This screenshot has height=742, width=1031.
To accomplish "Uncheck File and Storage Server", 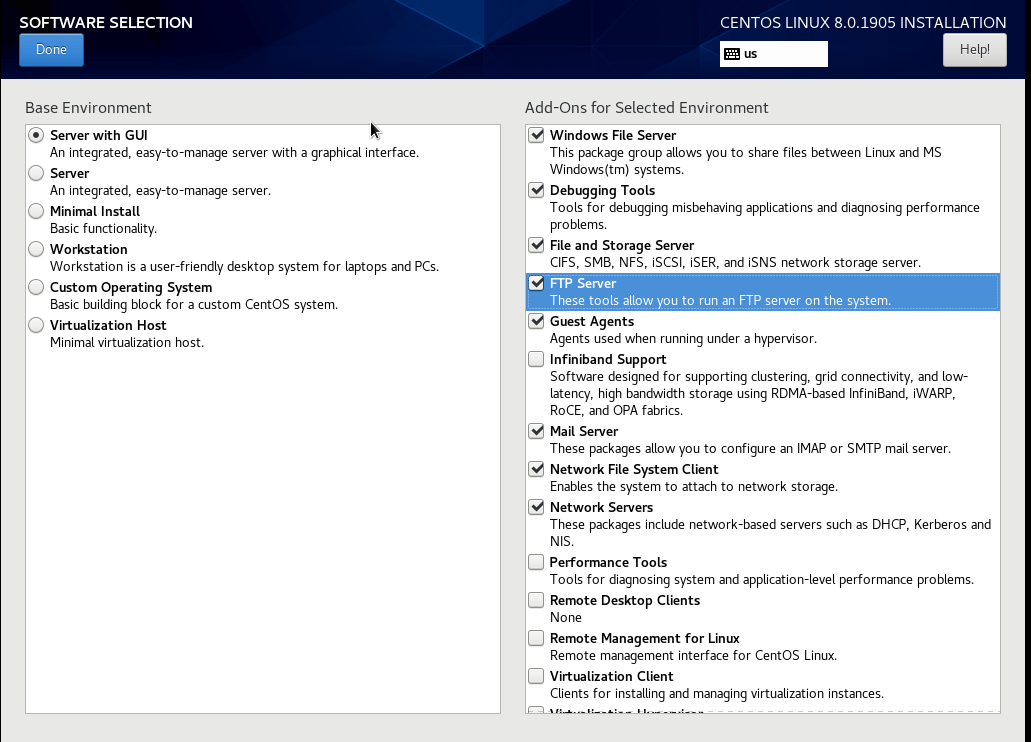I will point(535,245).
